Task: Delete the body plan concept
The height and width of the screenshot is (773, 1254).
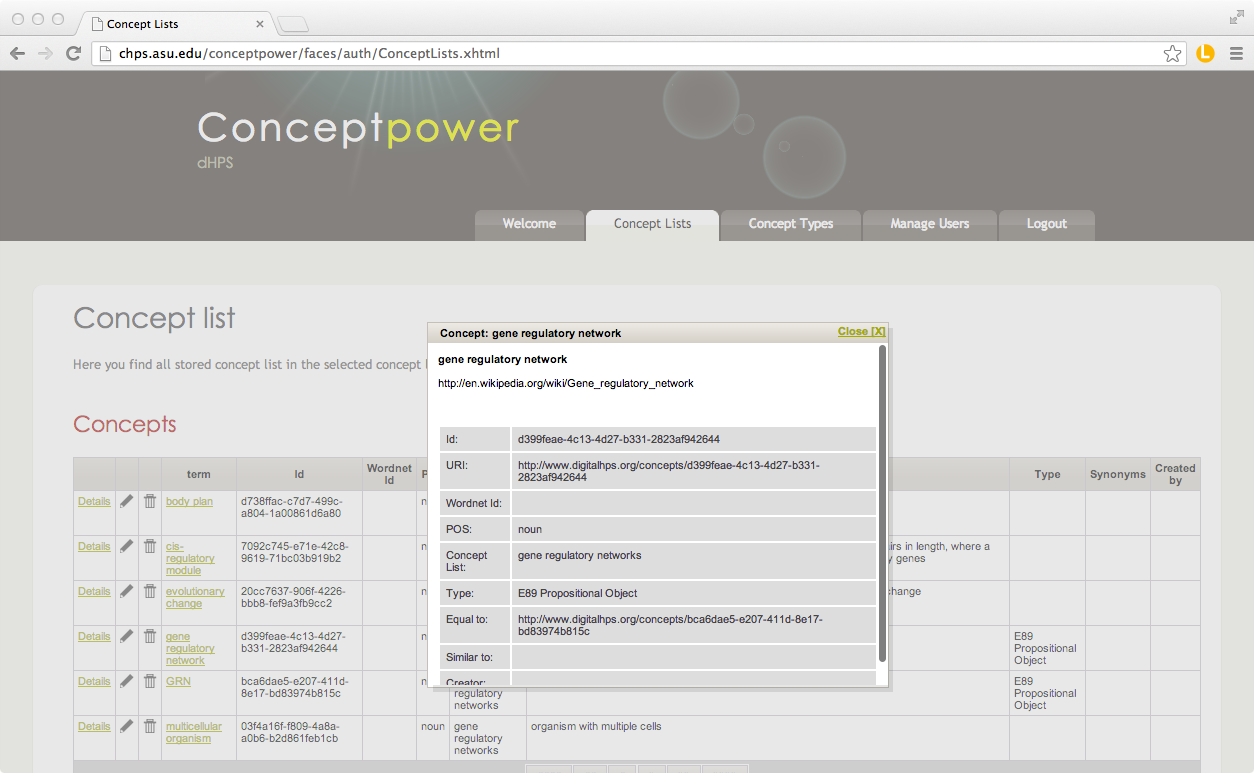Action: point(150,501)
